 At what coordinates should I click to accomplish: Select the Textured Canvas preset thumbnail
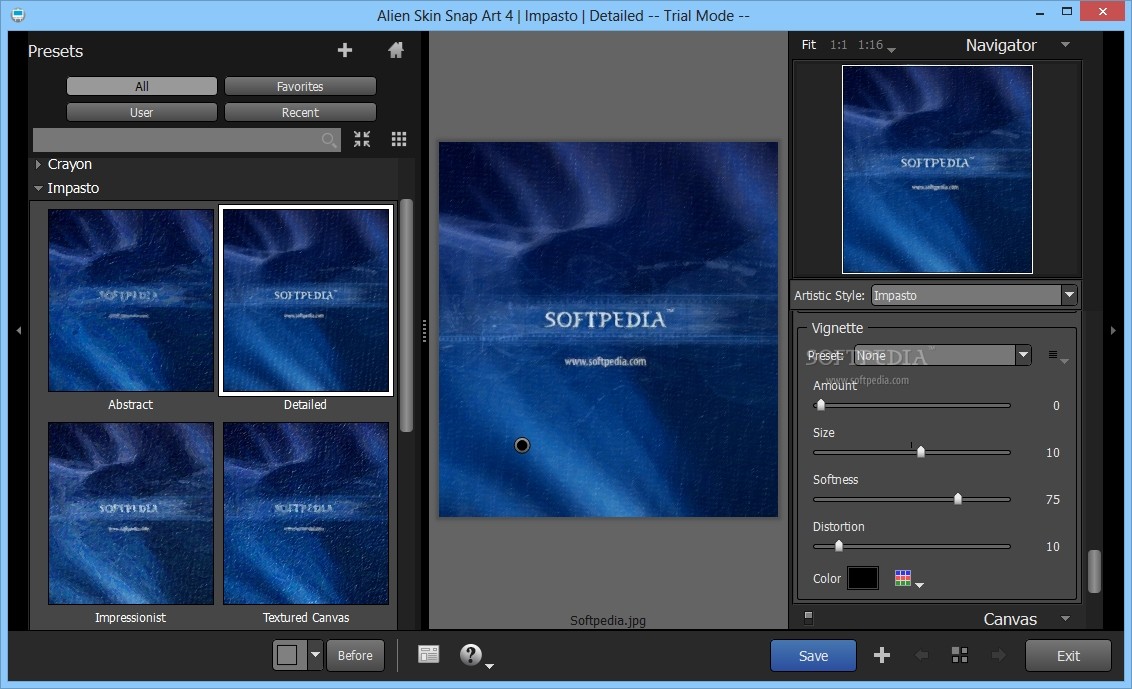point(306,514)
